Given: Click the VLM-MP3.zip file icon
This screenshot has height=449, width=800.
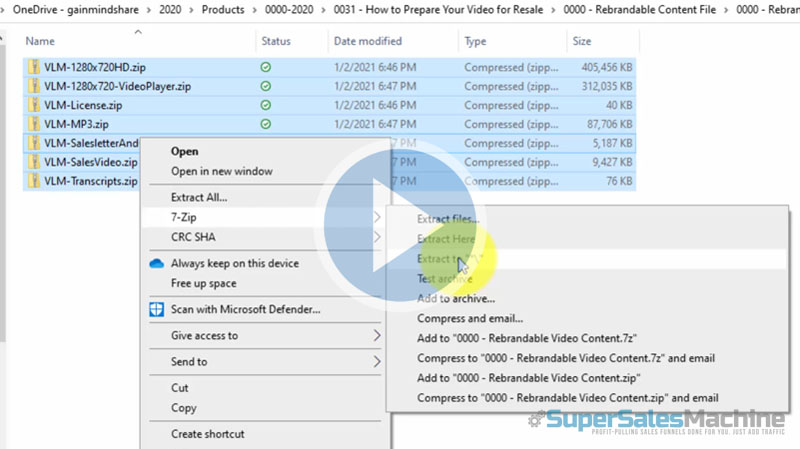Looking at the screenshot, I should (x=34, y=124).
